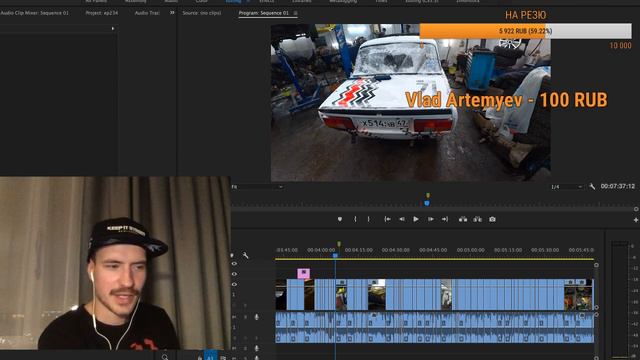Switch to the Source: (no clips) tab

[x=202, y=13]
